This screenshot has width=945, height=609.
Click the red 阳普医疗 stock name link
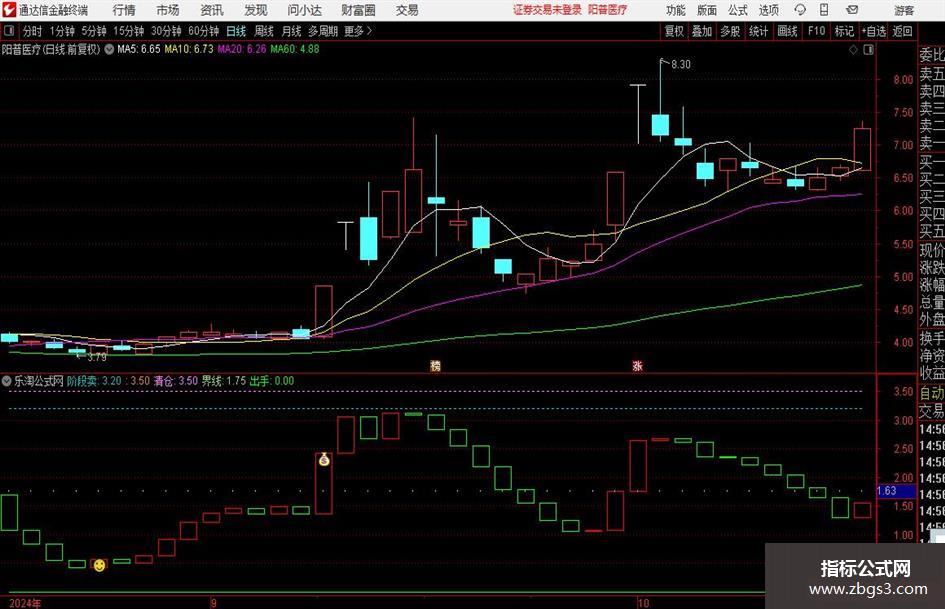click(607, 10)
